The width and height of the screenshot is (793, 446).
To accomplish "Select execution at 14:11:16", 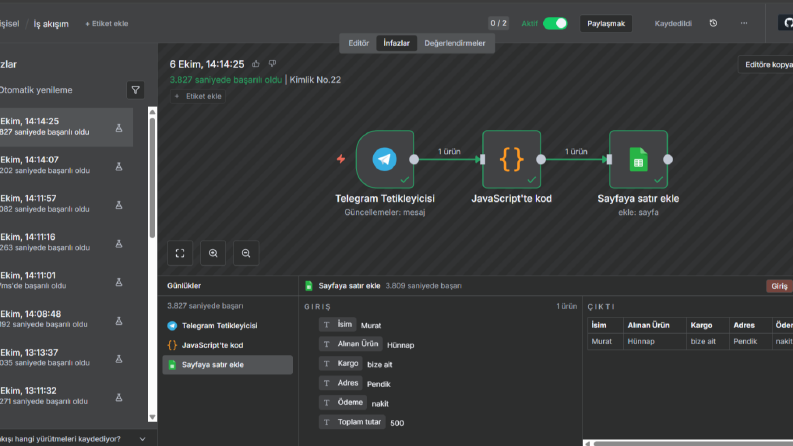I will [66, 242].
